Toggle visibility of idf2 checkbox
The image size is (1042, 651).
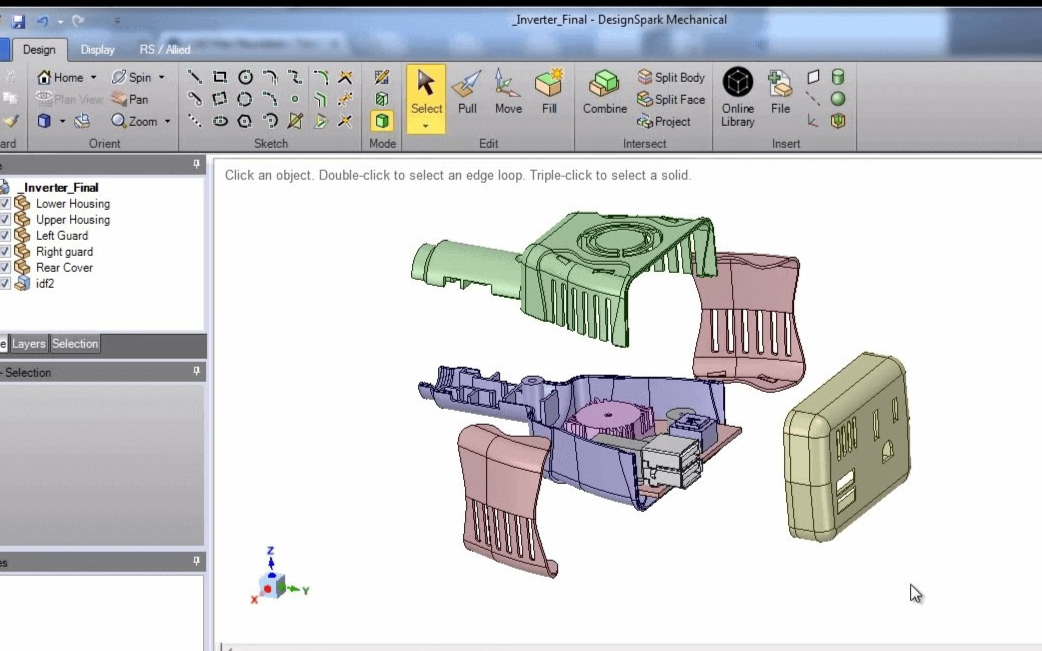coord(5,283)
